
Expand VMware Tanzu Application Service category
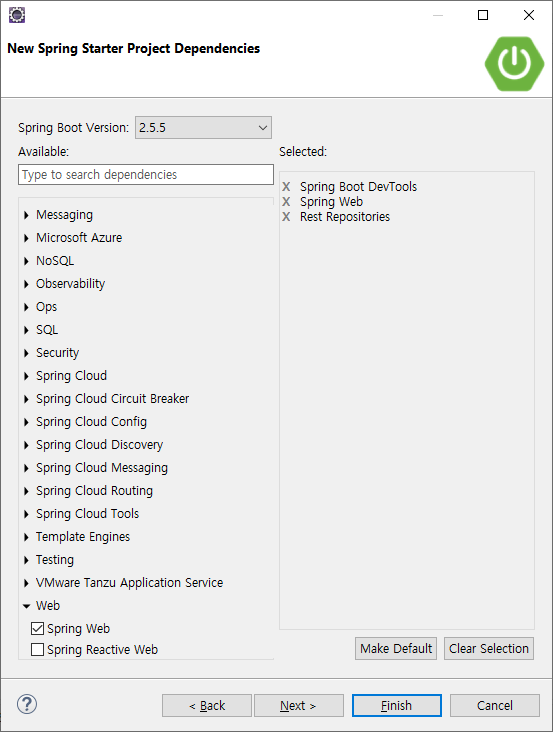26,583
